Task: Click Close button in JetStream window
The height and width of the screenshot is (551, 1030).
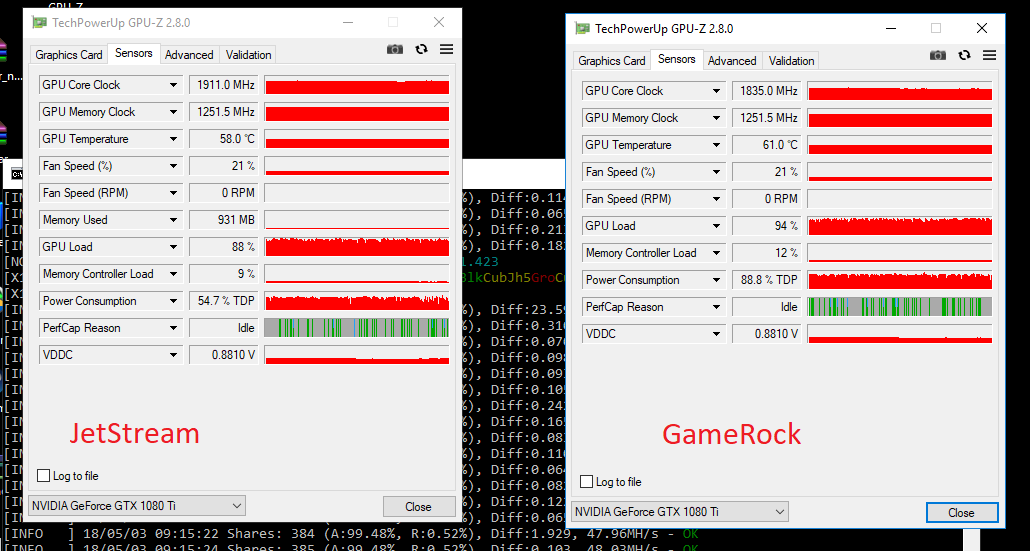Action: click(418, 506)
